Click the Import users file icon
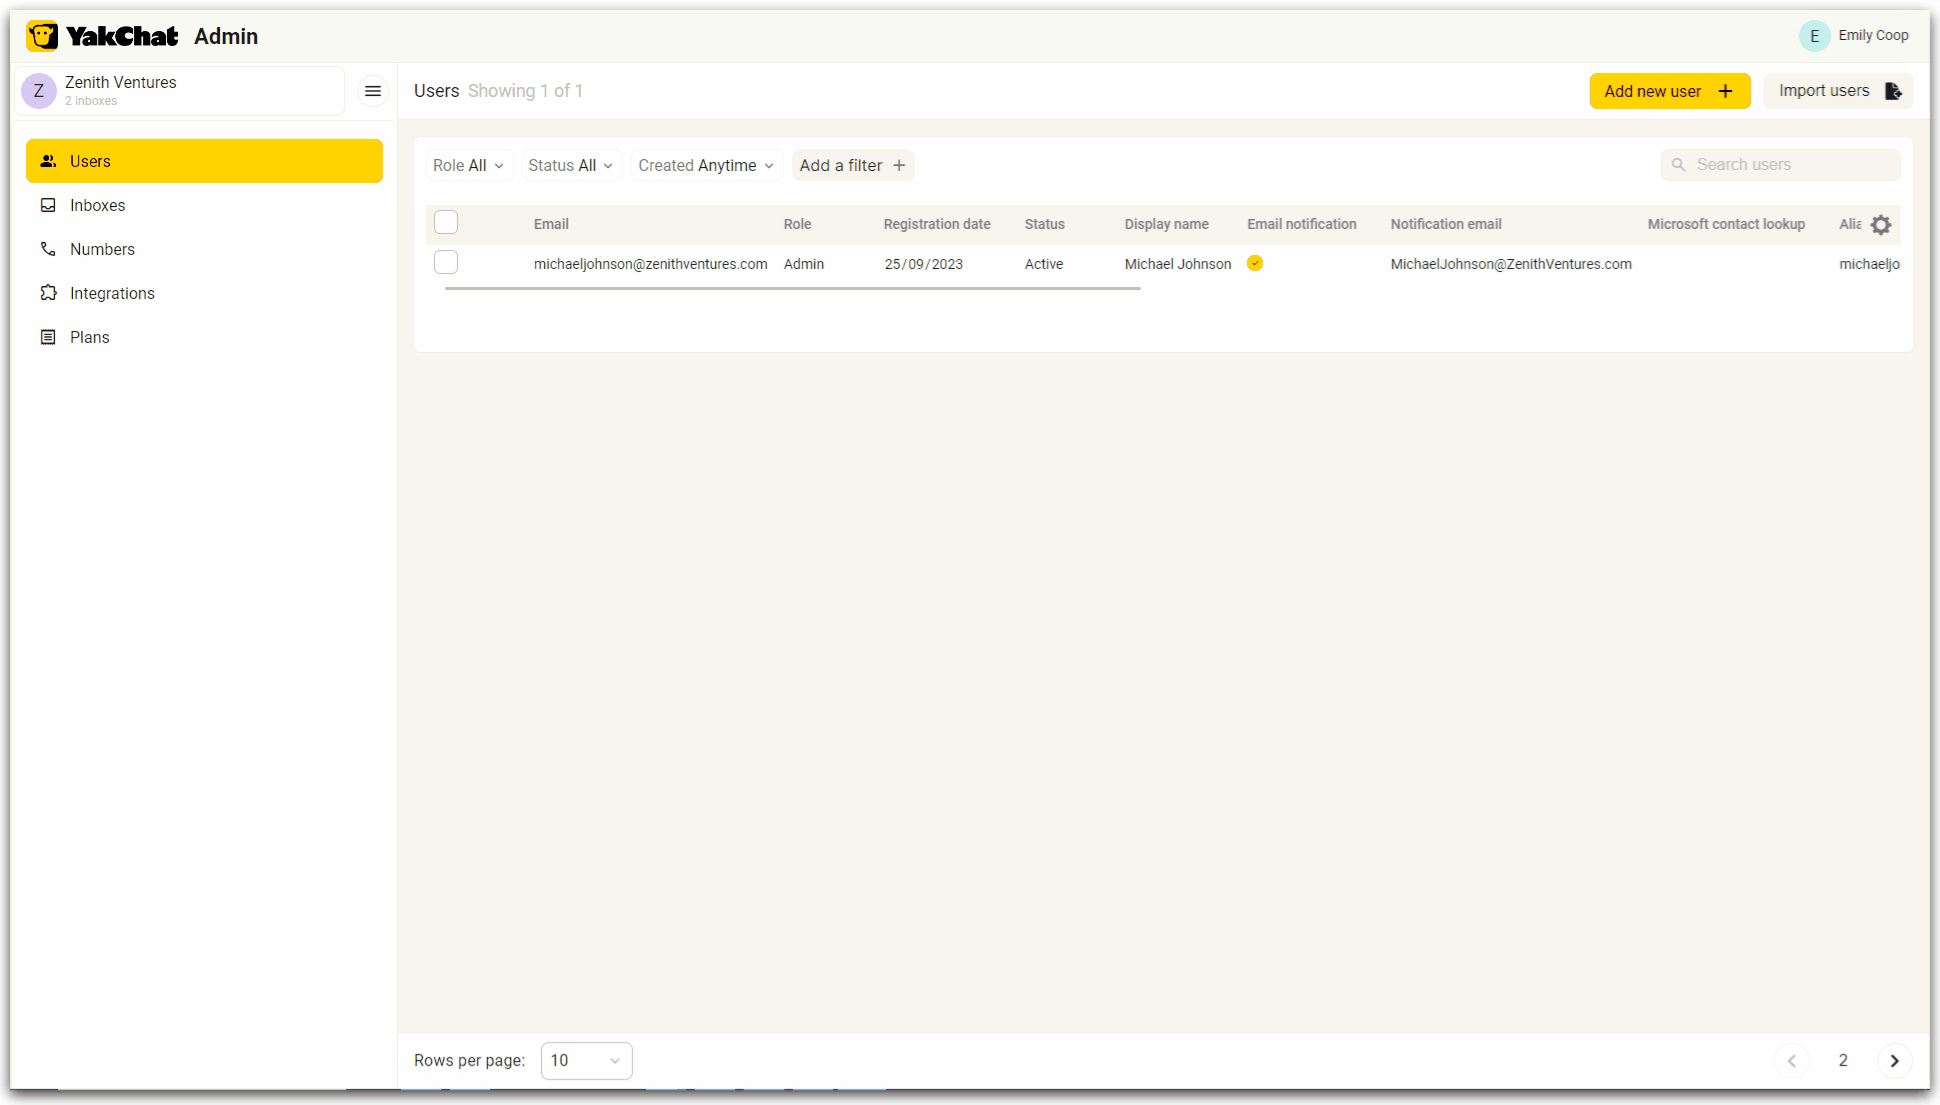The width and height of the screenshot is (1940, 1105). click(1893, 91)
